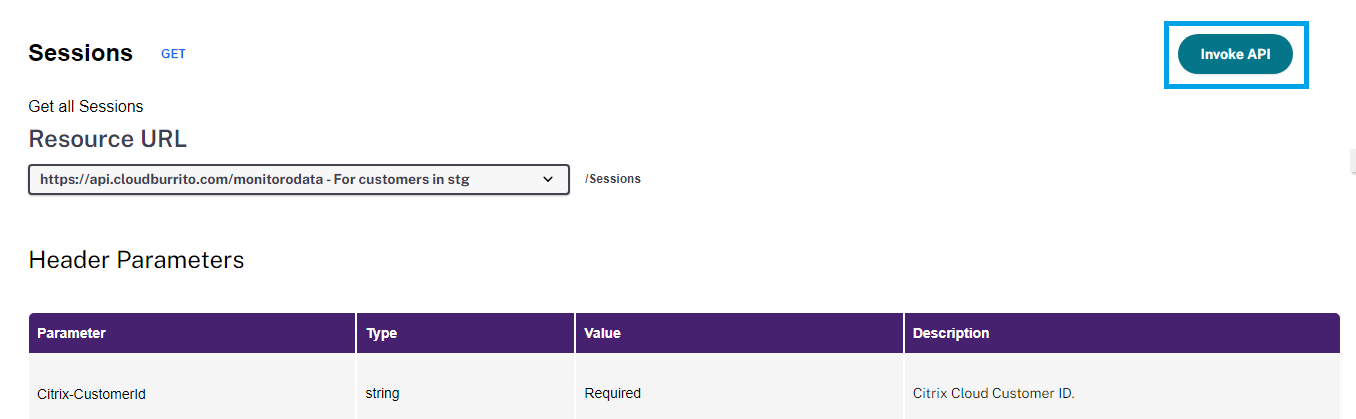Screen dimensions: 1356x419
Task: Select the /Sessions endpoint path text
Action: pyautogui.click(x=612, y=179)
